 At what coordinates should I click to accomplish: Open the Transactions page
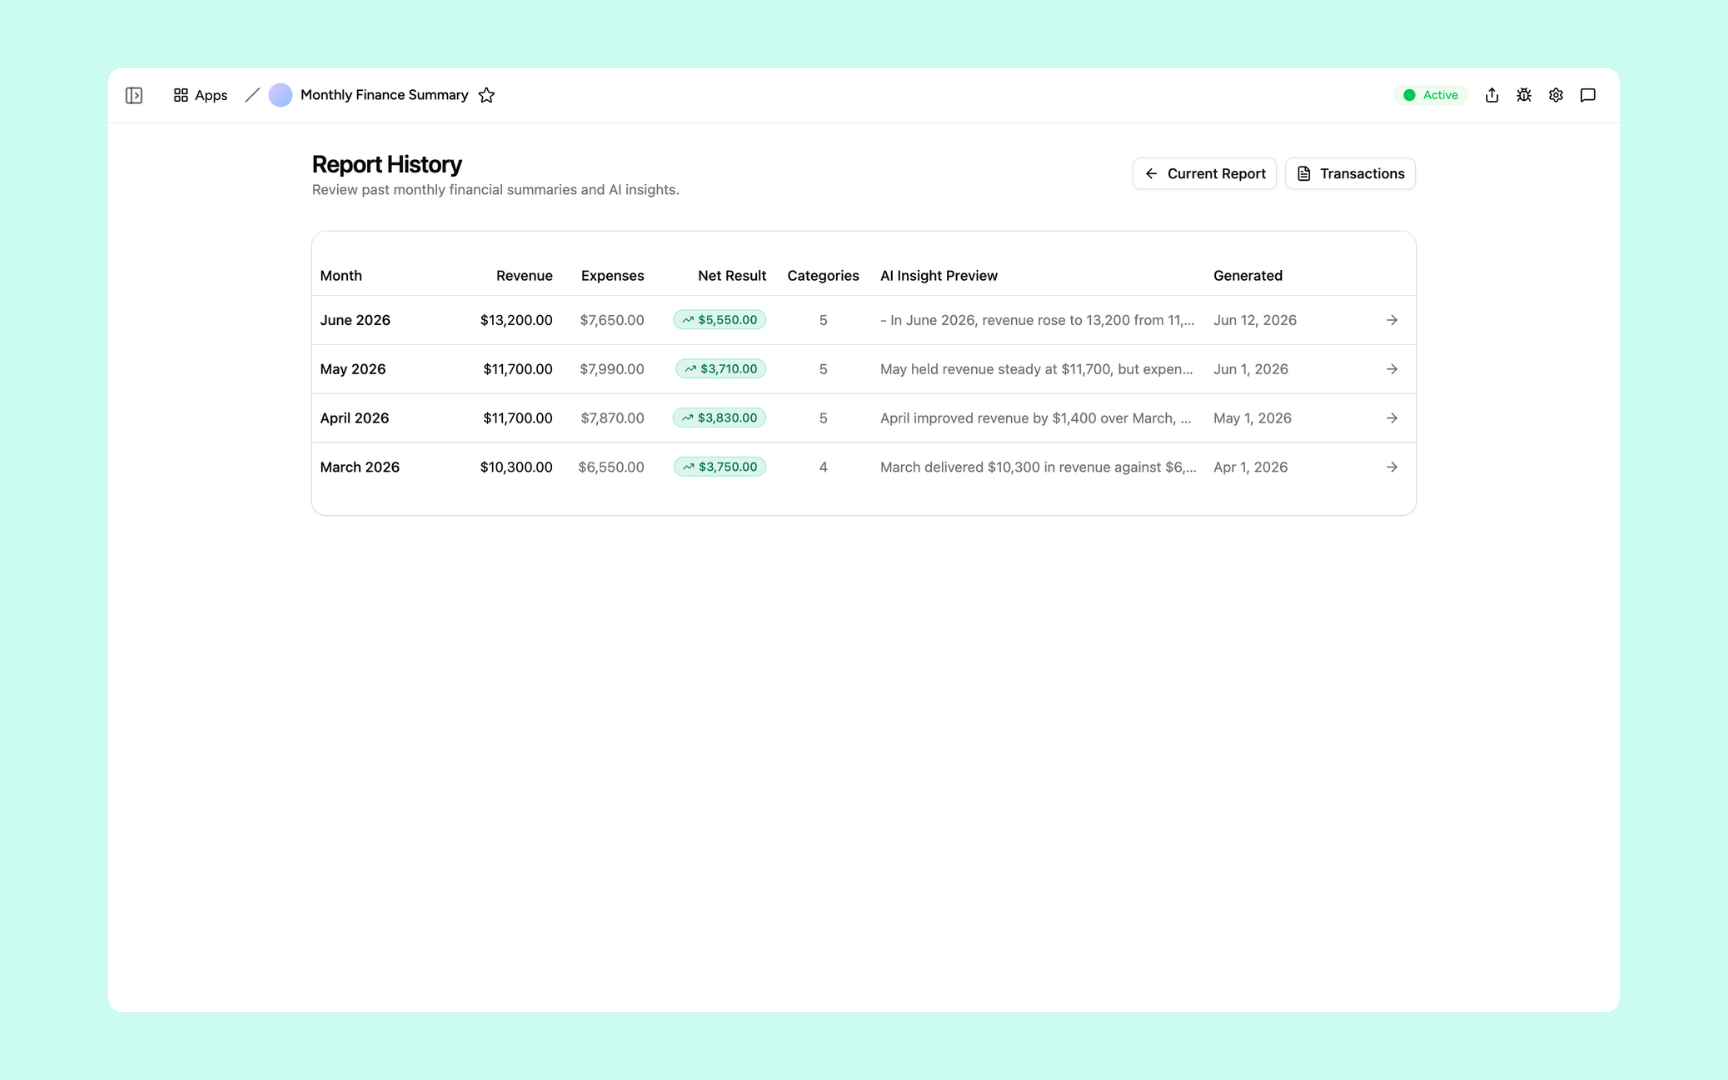click(1350, 174)
